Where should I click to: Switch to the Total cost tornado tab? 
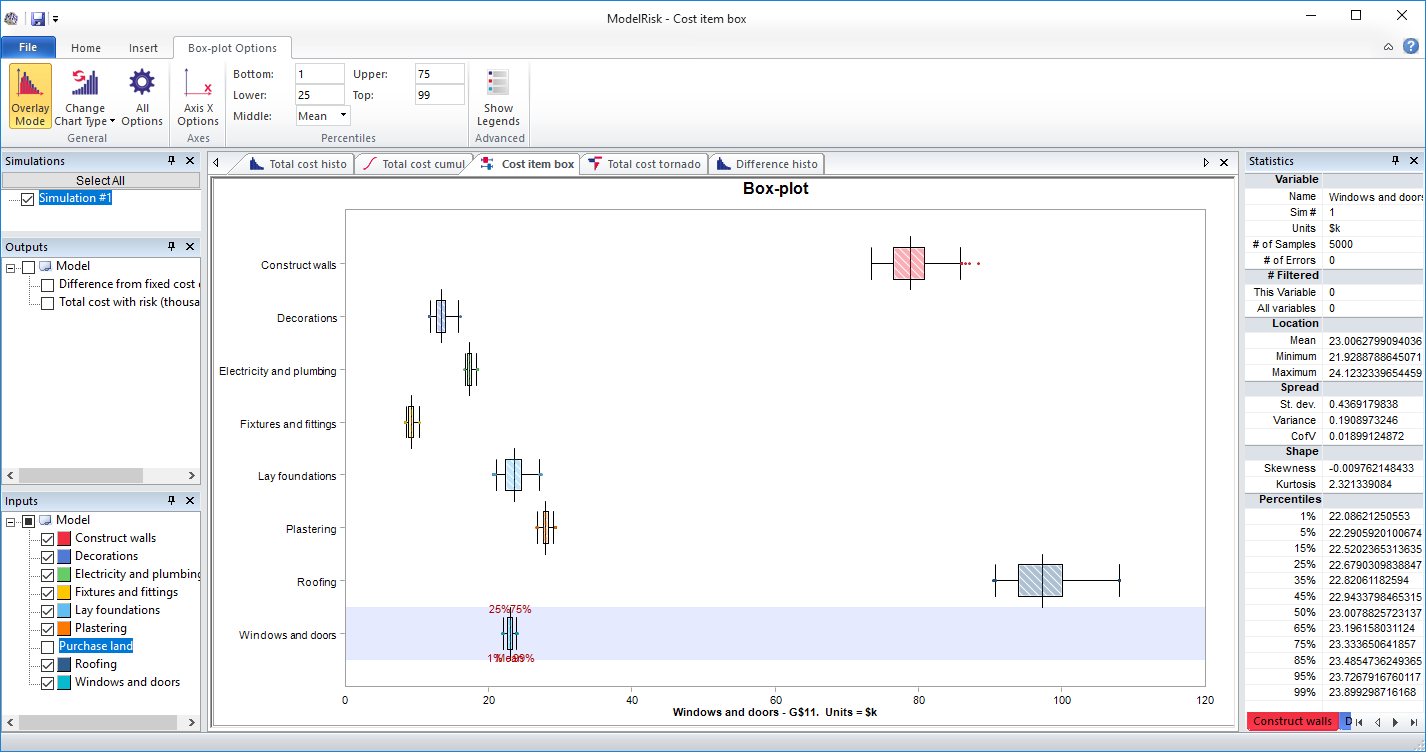tap(643, 163)
